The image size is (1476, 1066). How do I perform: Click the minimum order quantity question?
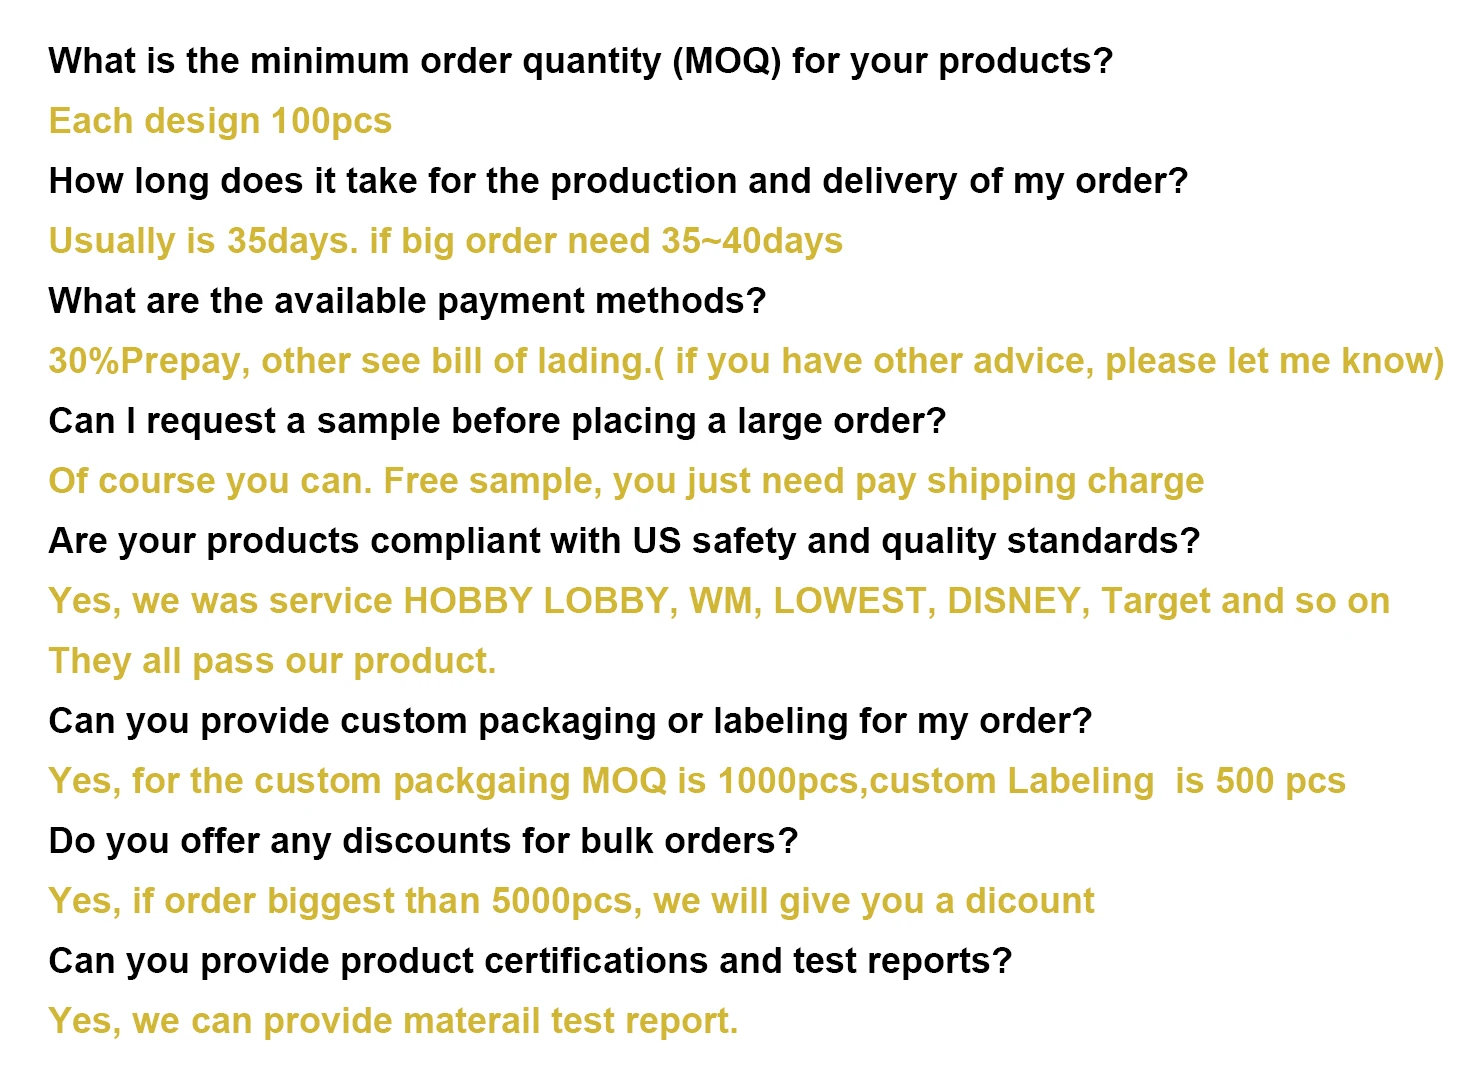tap(580, 61)
